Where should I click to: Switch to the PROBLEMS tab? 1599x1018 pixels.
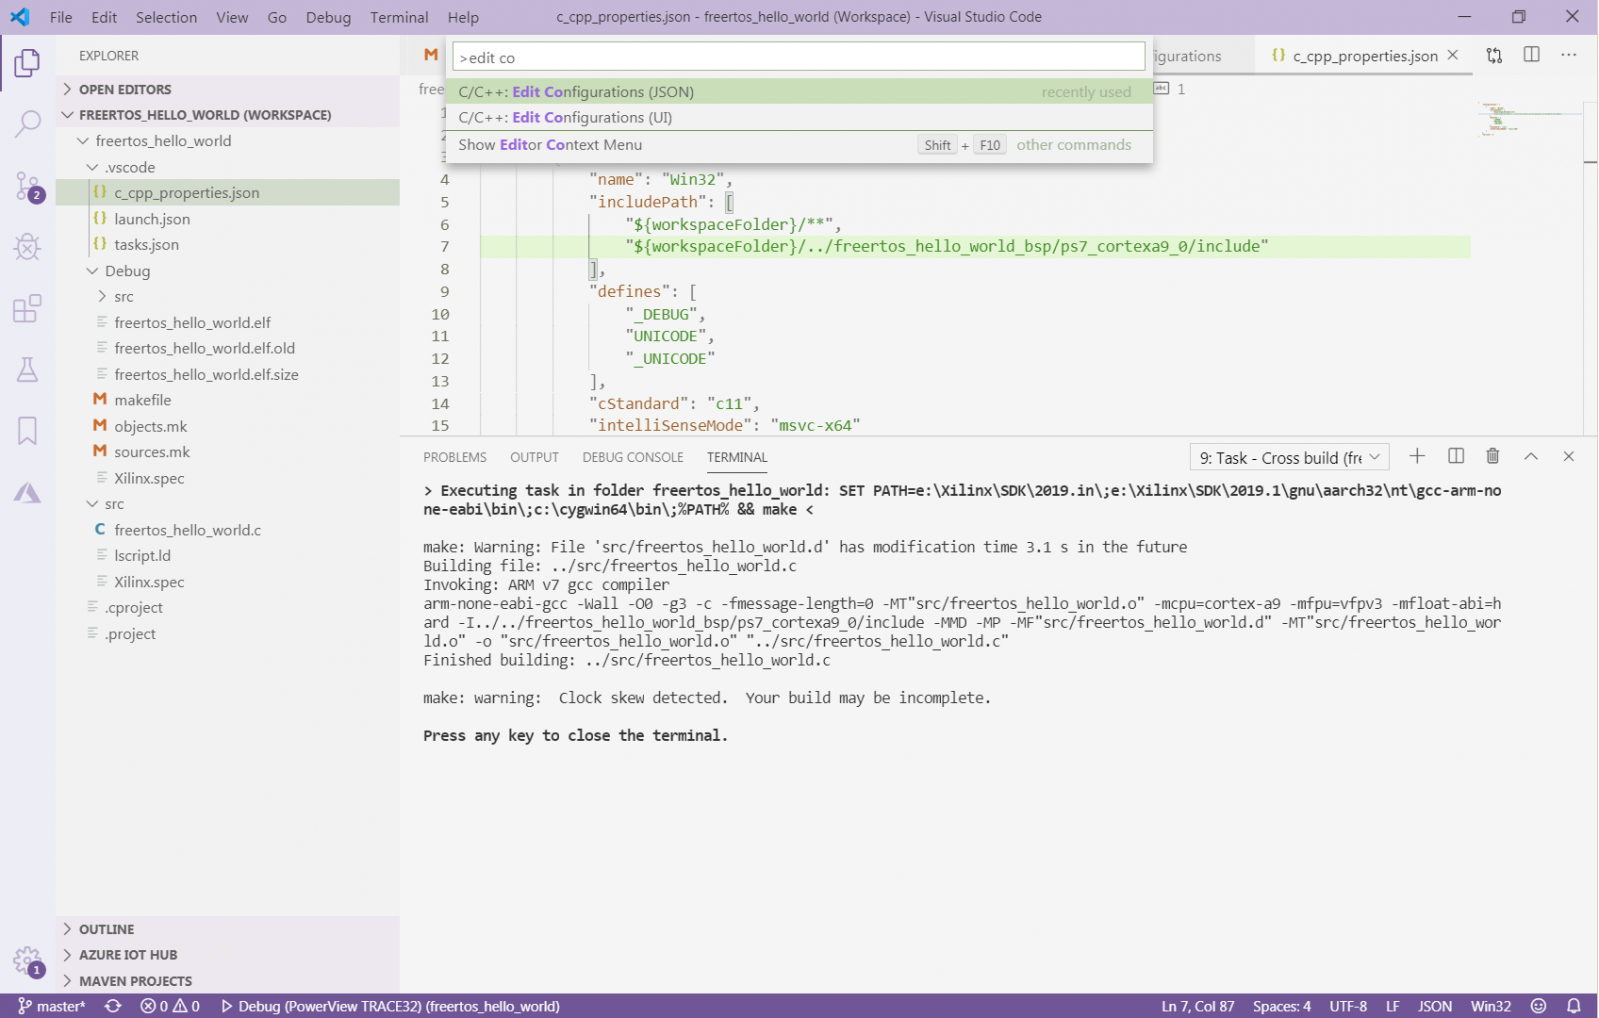pos(454,457)
